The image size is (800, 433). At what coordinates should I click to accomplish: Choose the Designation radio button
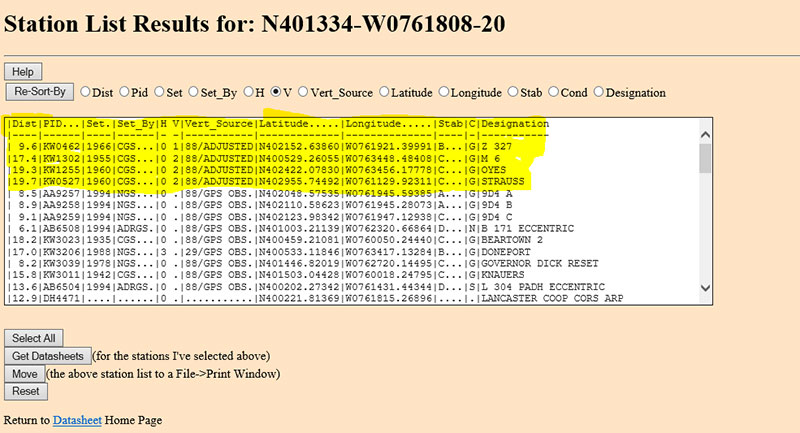[x=600, y=92]
